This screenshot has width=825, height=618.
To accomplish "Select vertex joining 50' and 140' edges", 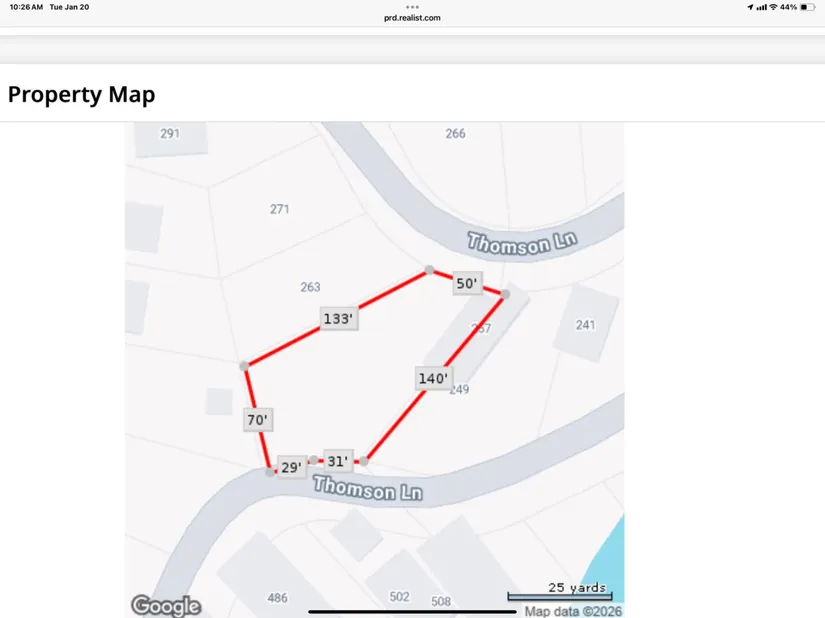I will (x=505, y=294).
